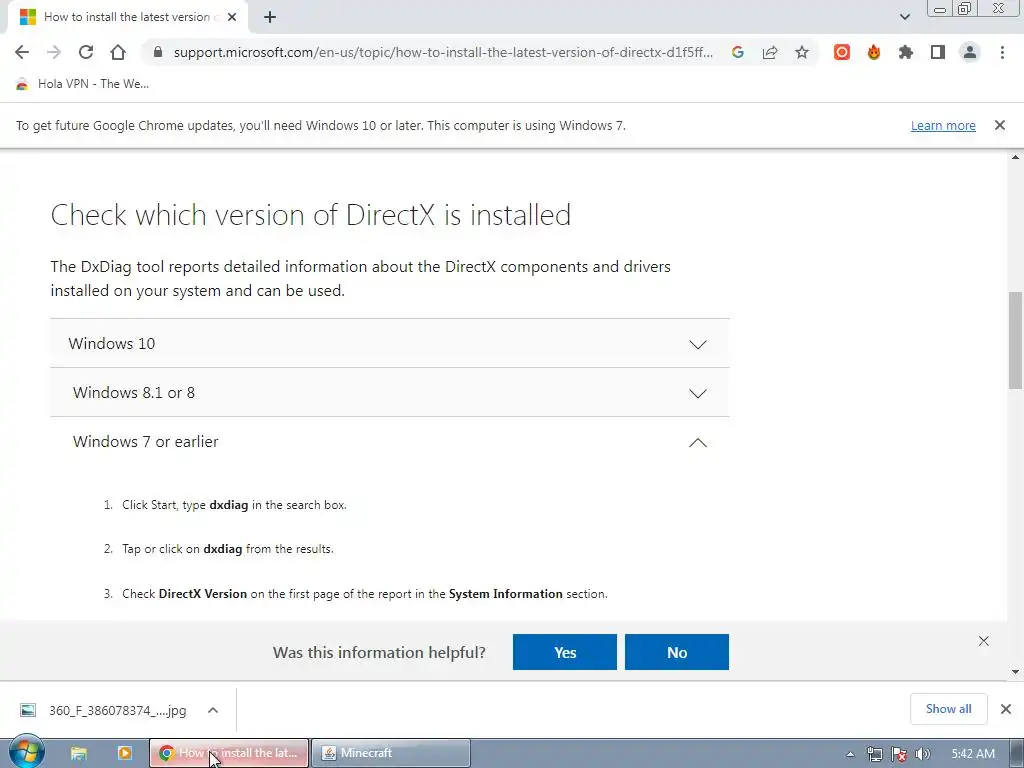Open the Windows Start menu
Image resolution: width=1024 pixels, height=768 pixels.
(26, 752)
